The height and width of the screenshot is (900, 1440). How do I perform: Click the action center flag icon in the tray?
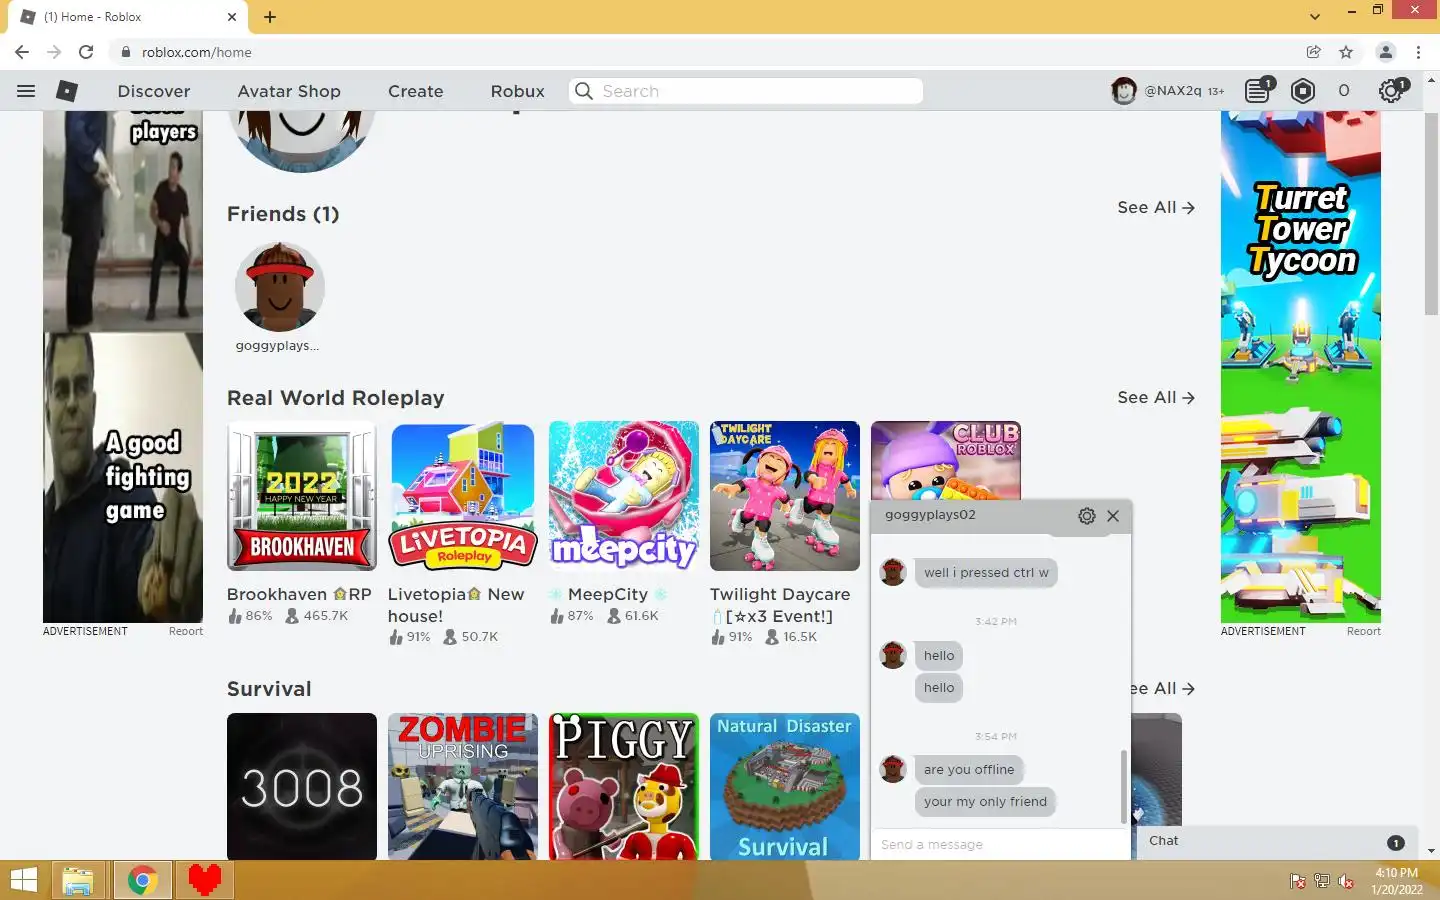click(x=1297, y=881)
